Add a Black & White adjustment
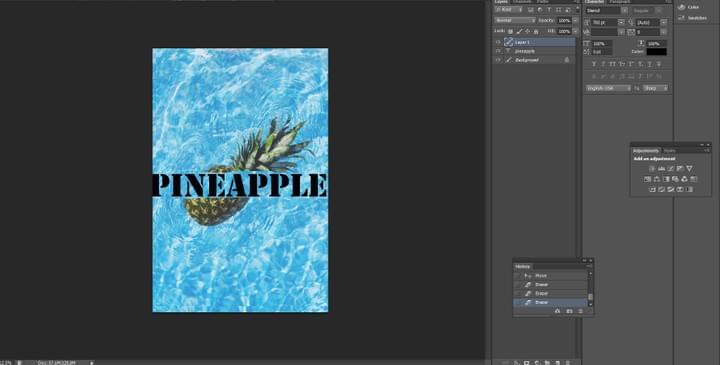This screenshot has height=365, width=720. coord(666,179)
